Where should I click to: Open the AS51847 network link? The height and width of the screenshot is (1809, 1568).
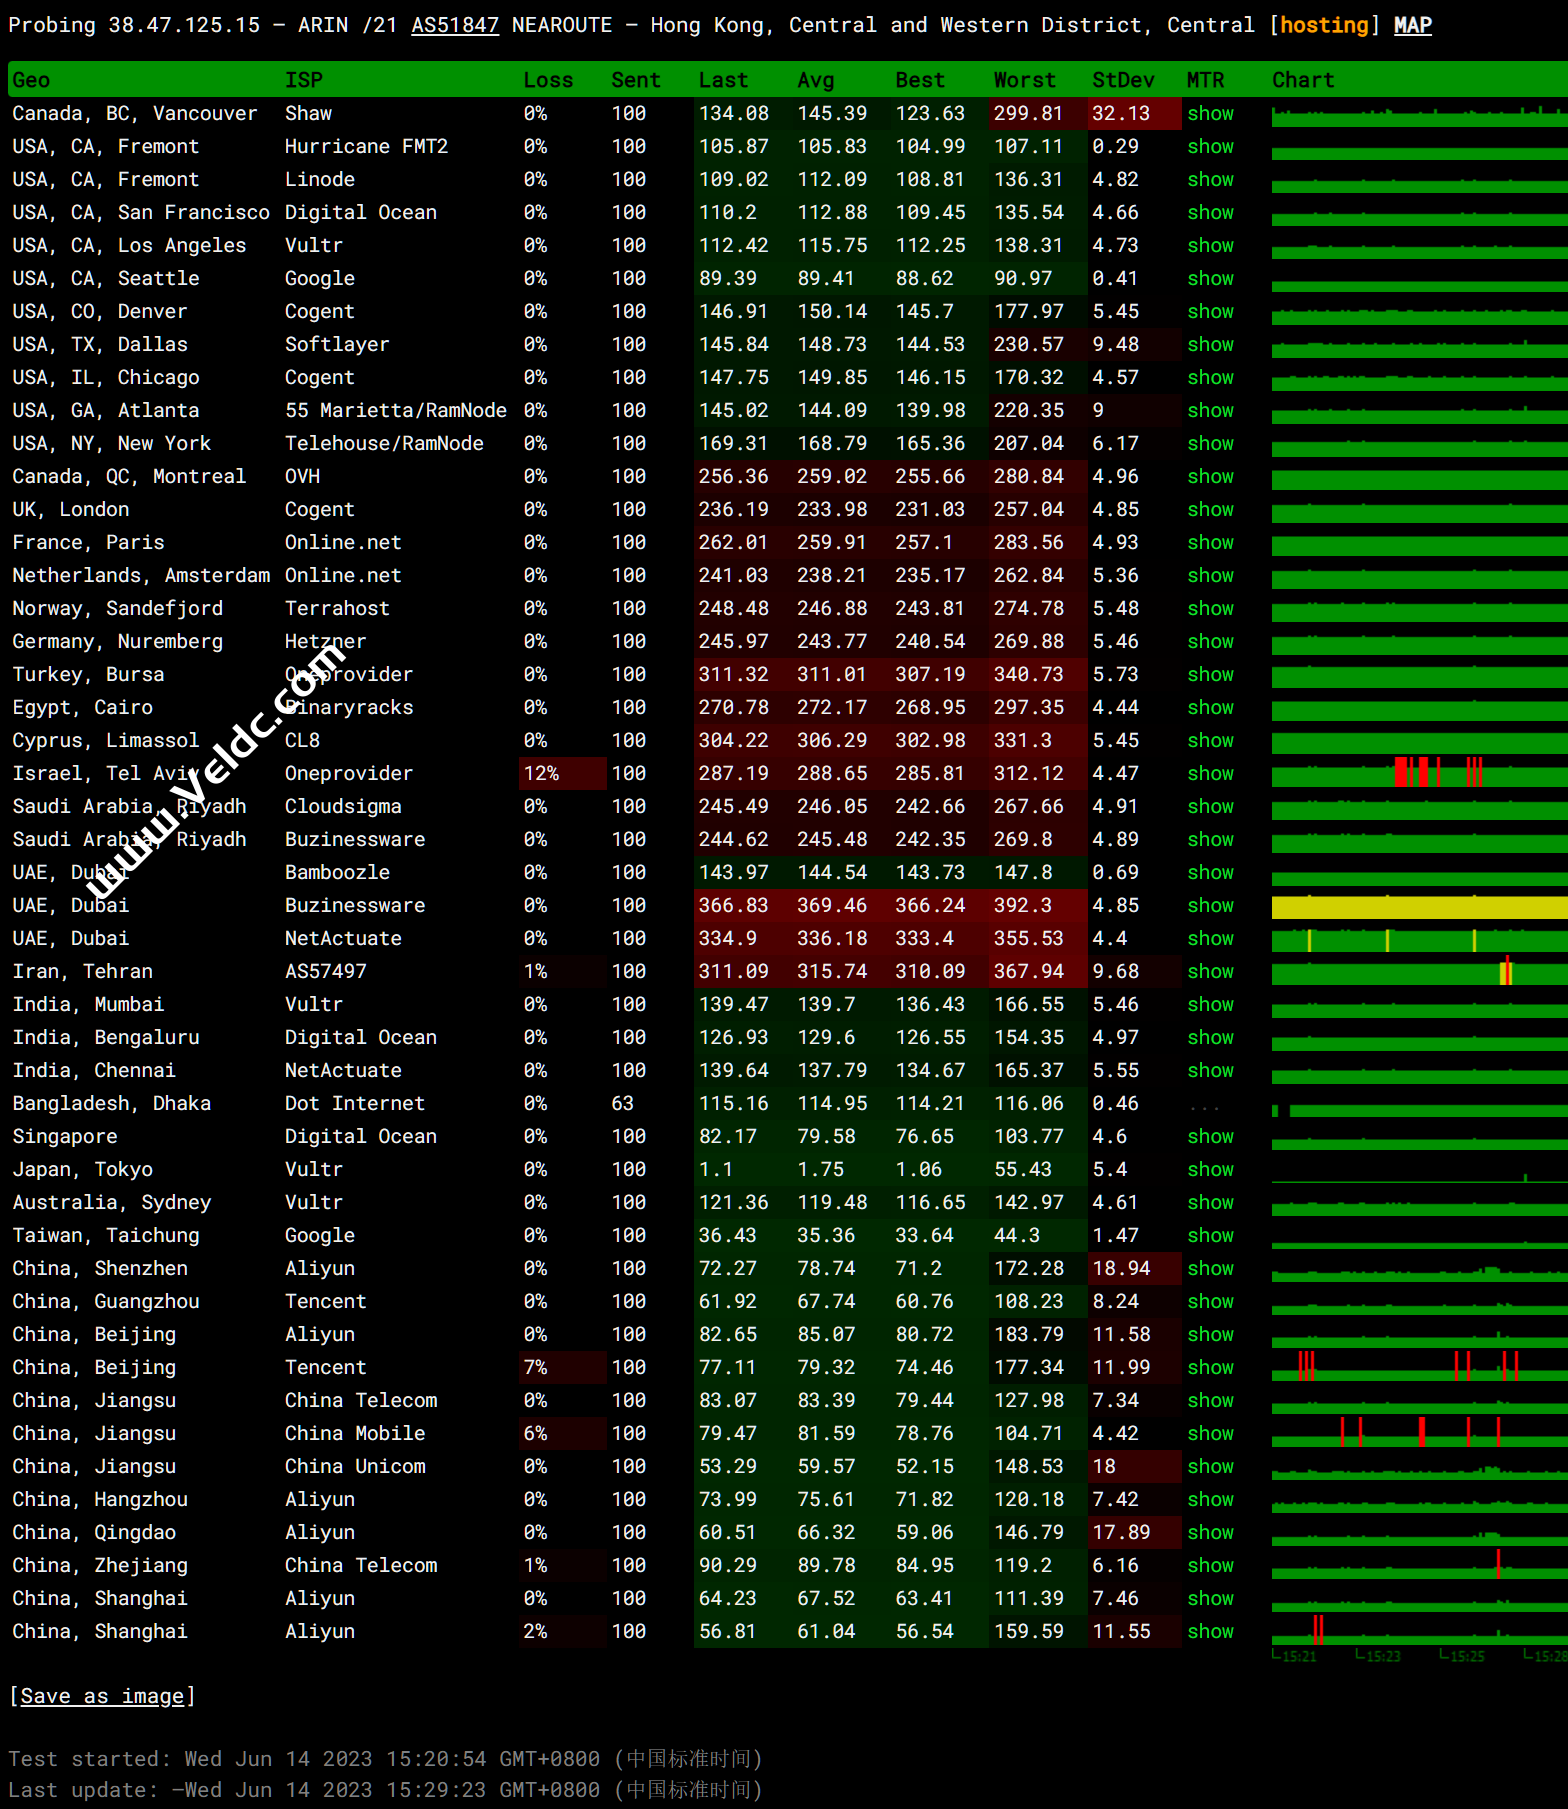tap(454, 25)
